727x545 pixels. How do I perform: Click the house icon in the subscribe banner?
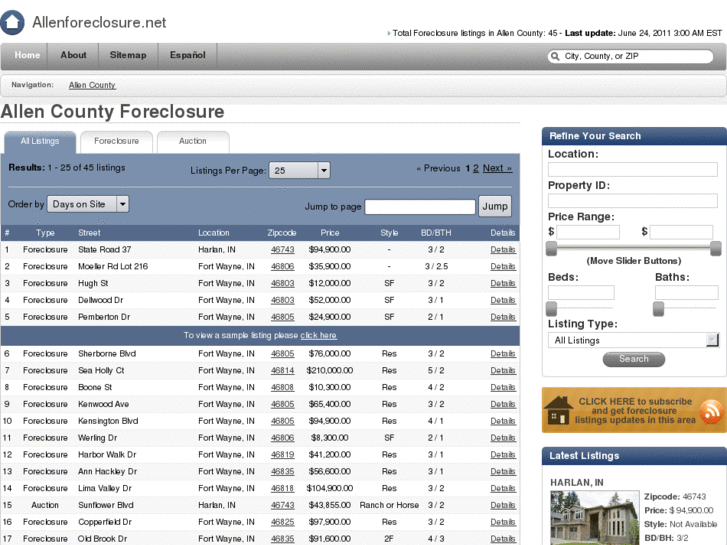[558, 412]
